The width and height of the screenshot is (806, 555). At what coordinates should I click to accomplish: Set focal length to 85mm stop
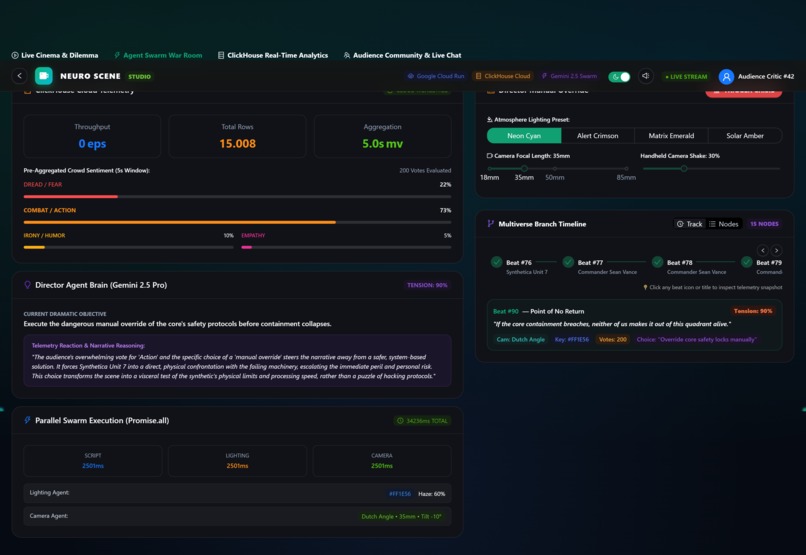point(626,169)
